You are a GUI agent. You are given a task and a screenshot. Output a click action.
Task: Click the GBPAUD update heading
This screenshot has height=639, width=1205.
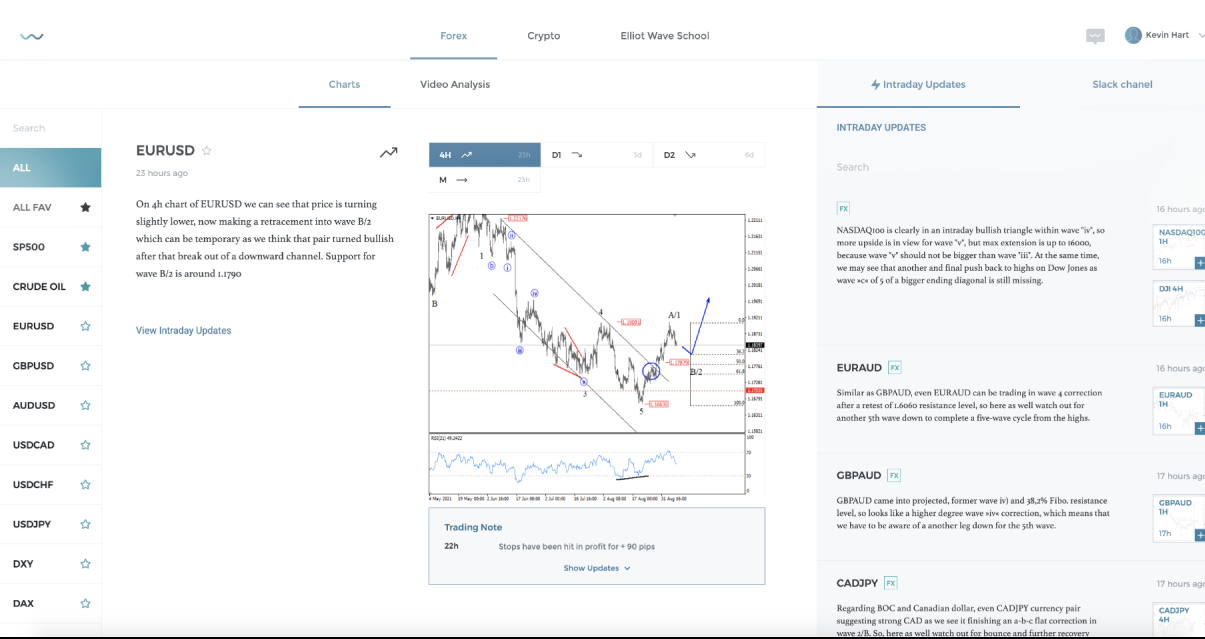point(859,475)
